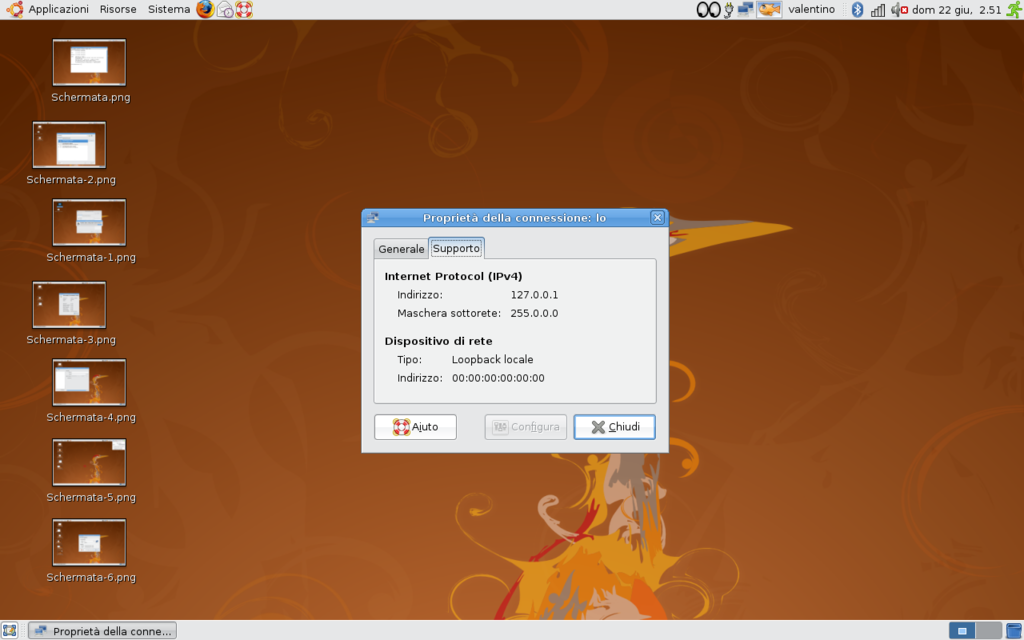Click the rolling eyes applet
Image resolution: width=1024 pixels, height=640 pixels.
click(708, 10)
